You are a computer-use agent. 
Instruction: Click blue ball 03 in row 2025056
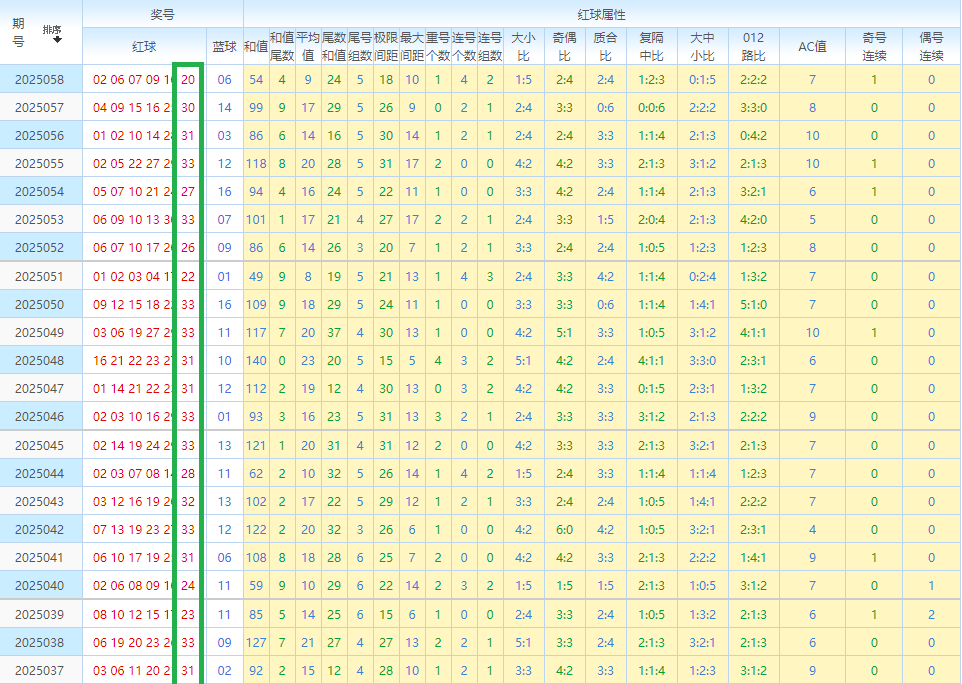225,136
